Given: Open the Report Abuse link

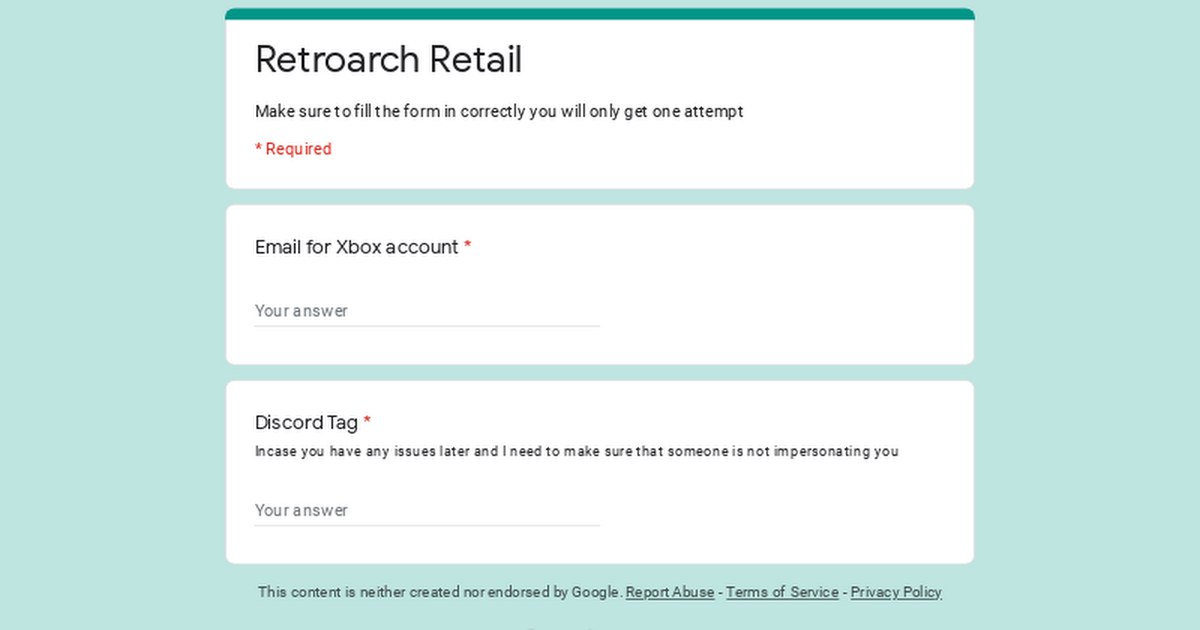Looking at the screenshot, I should coord(670,592).
